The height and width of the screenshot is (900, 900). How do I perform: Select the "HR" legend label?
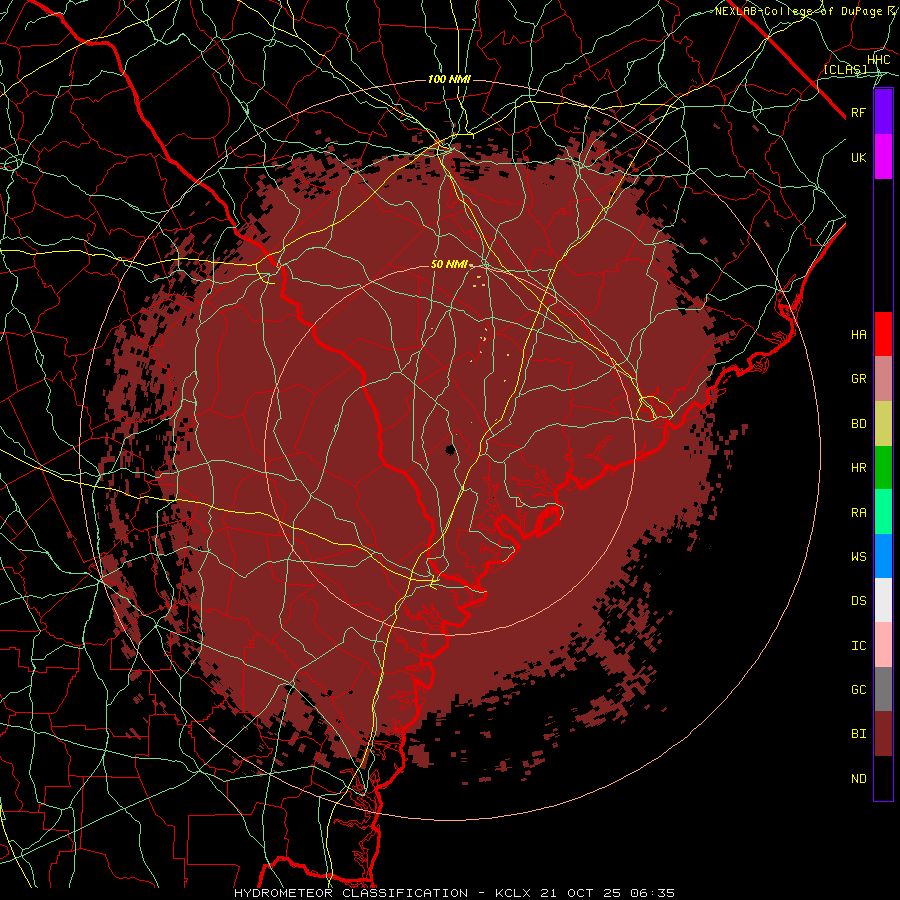859,468
